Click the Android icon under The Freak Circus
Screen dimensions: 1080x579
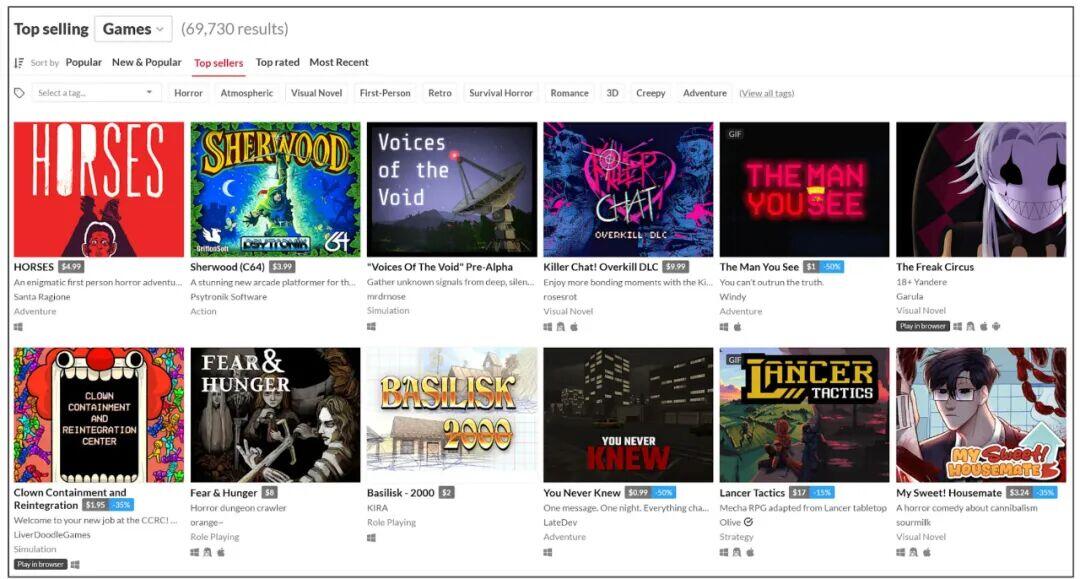[996, 326]
